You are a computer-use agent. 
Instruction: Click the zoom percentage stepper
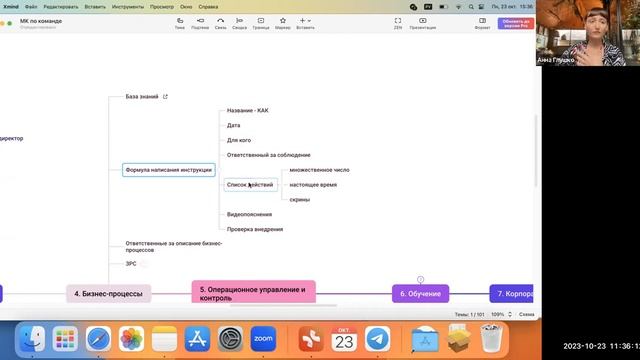[509, 314]
